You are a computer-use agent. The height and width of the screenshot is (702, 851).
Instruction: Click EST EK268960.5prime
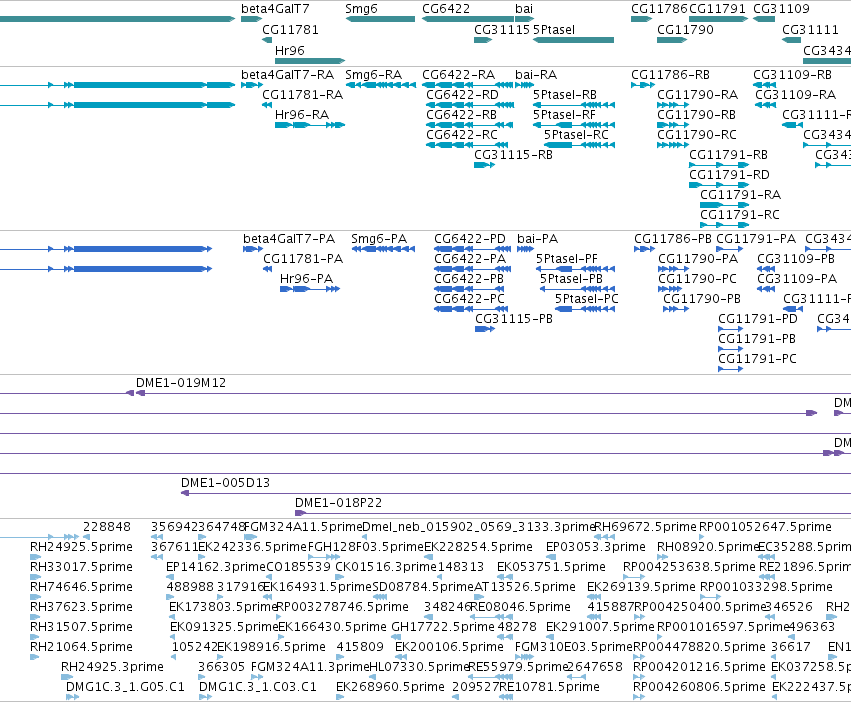(390, 687)
